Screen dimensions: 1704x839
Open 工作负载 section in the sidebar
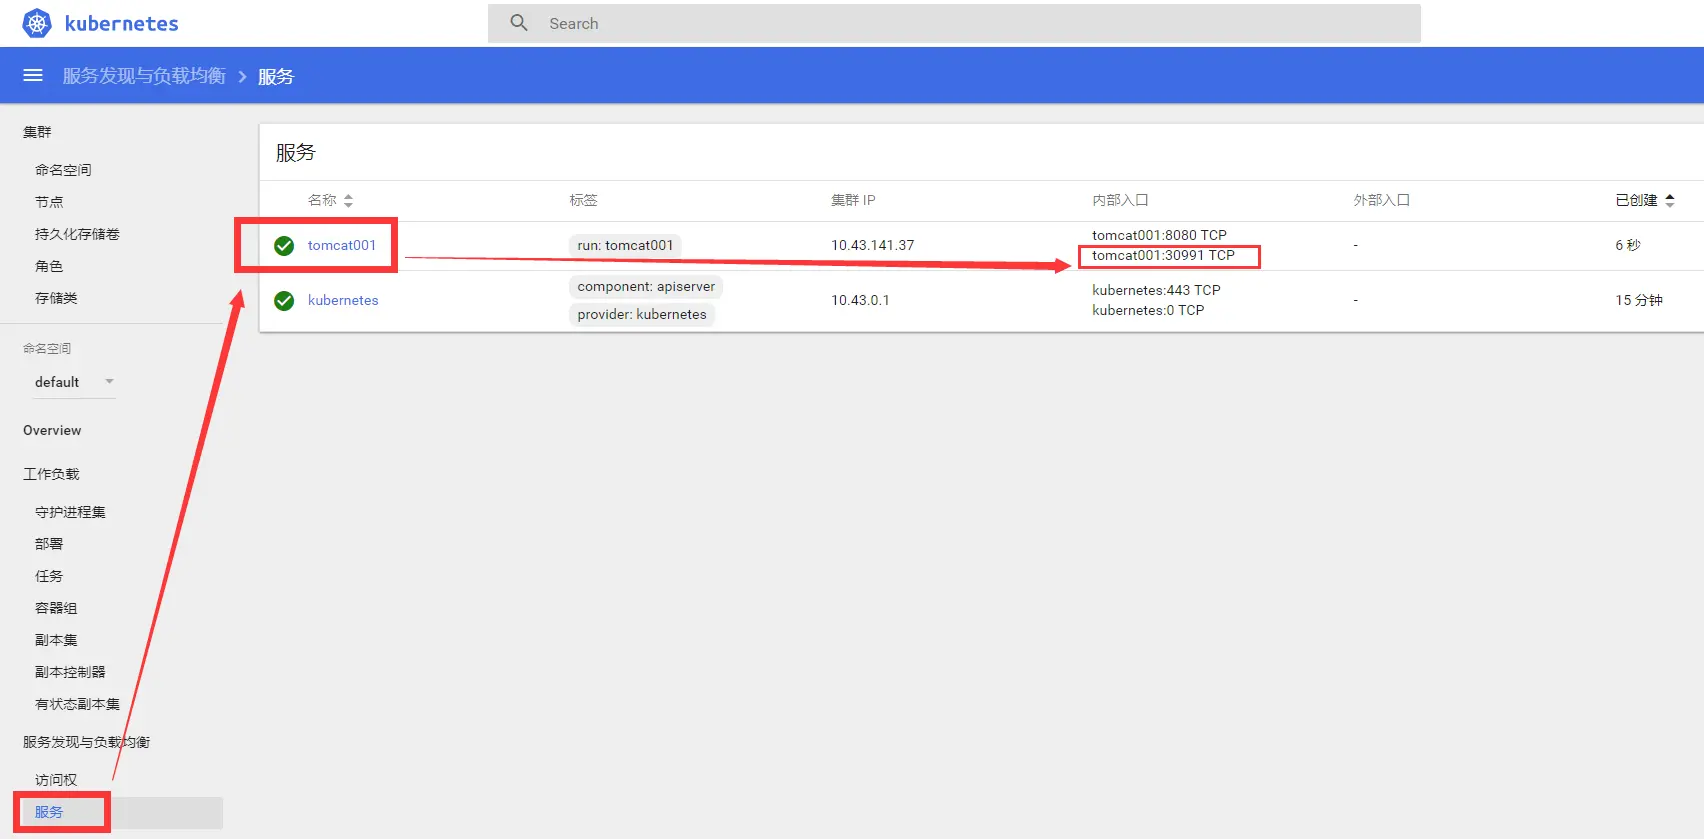tap(51, 474)
